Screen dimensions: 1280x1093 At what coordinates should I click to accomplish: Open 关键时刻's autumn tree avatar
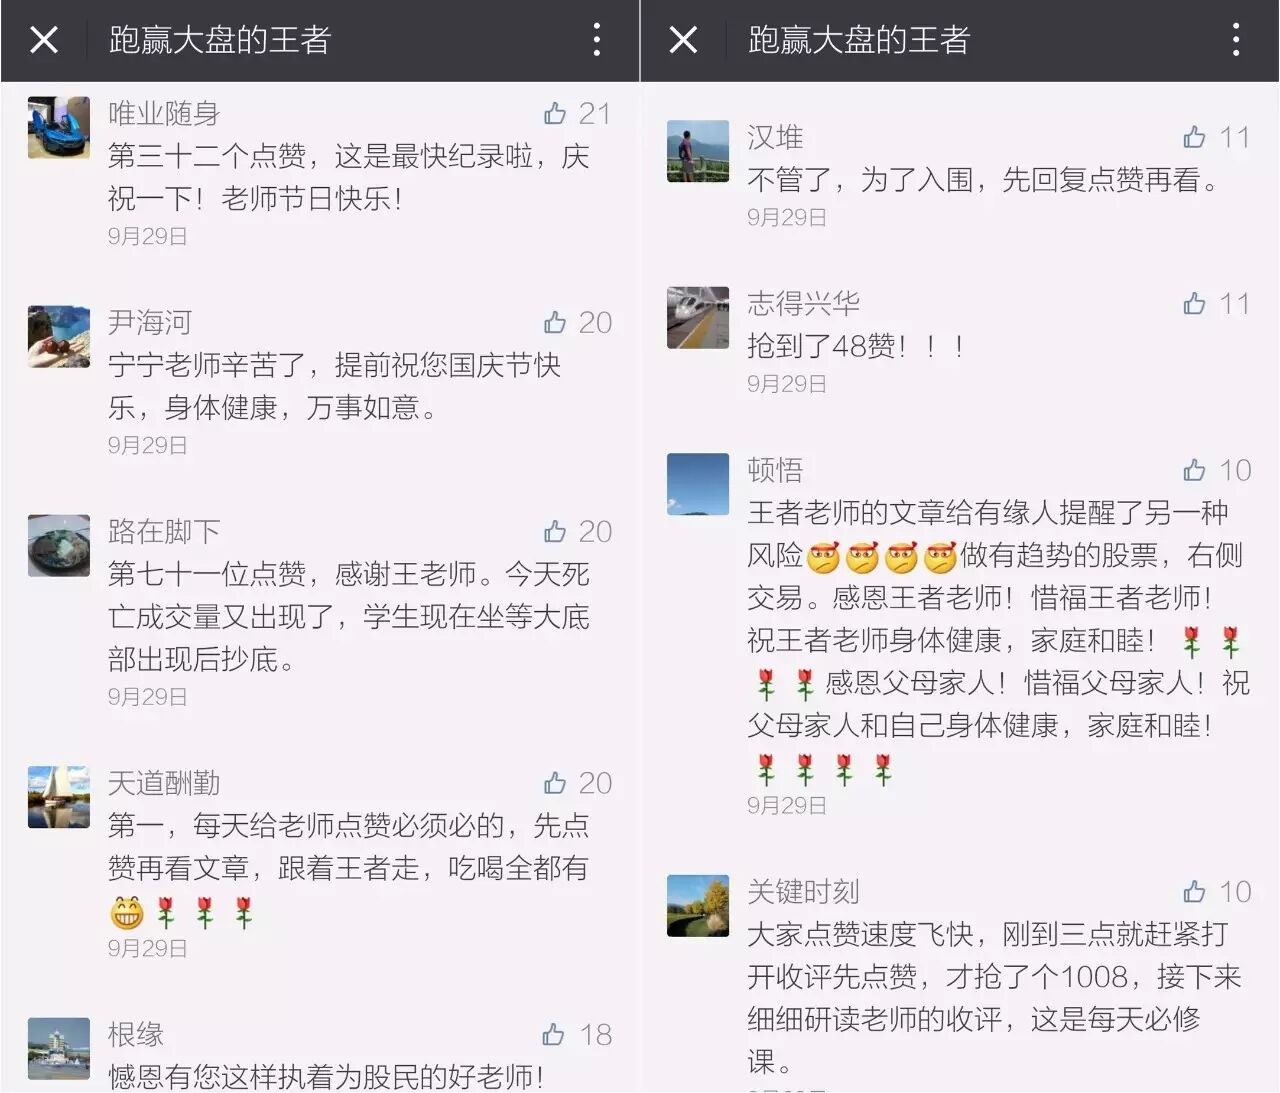pos(698,906)
